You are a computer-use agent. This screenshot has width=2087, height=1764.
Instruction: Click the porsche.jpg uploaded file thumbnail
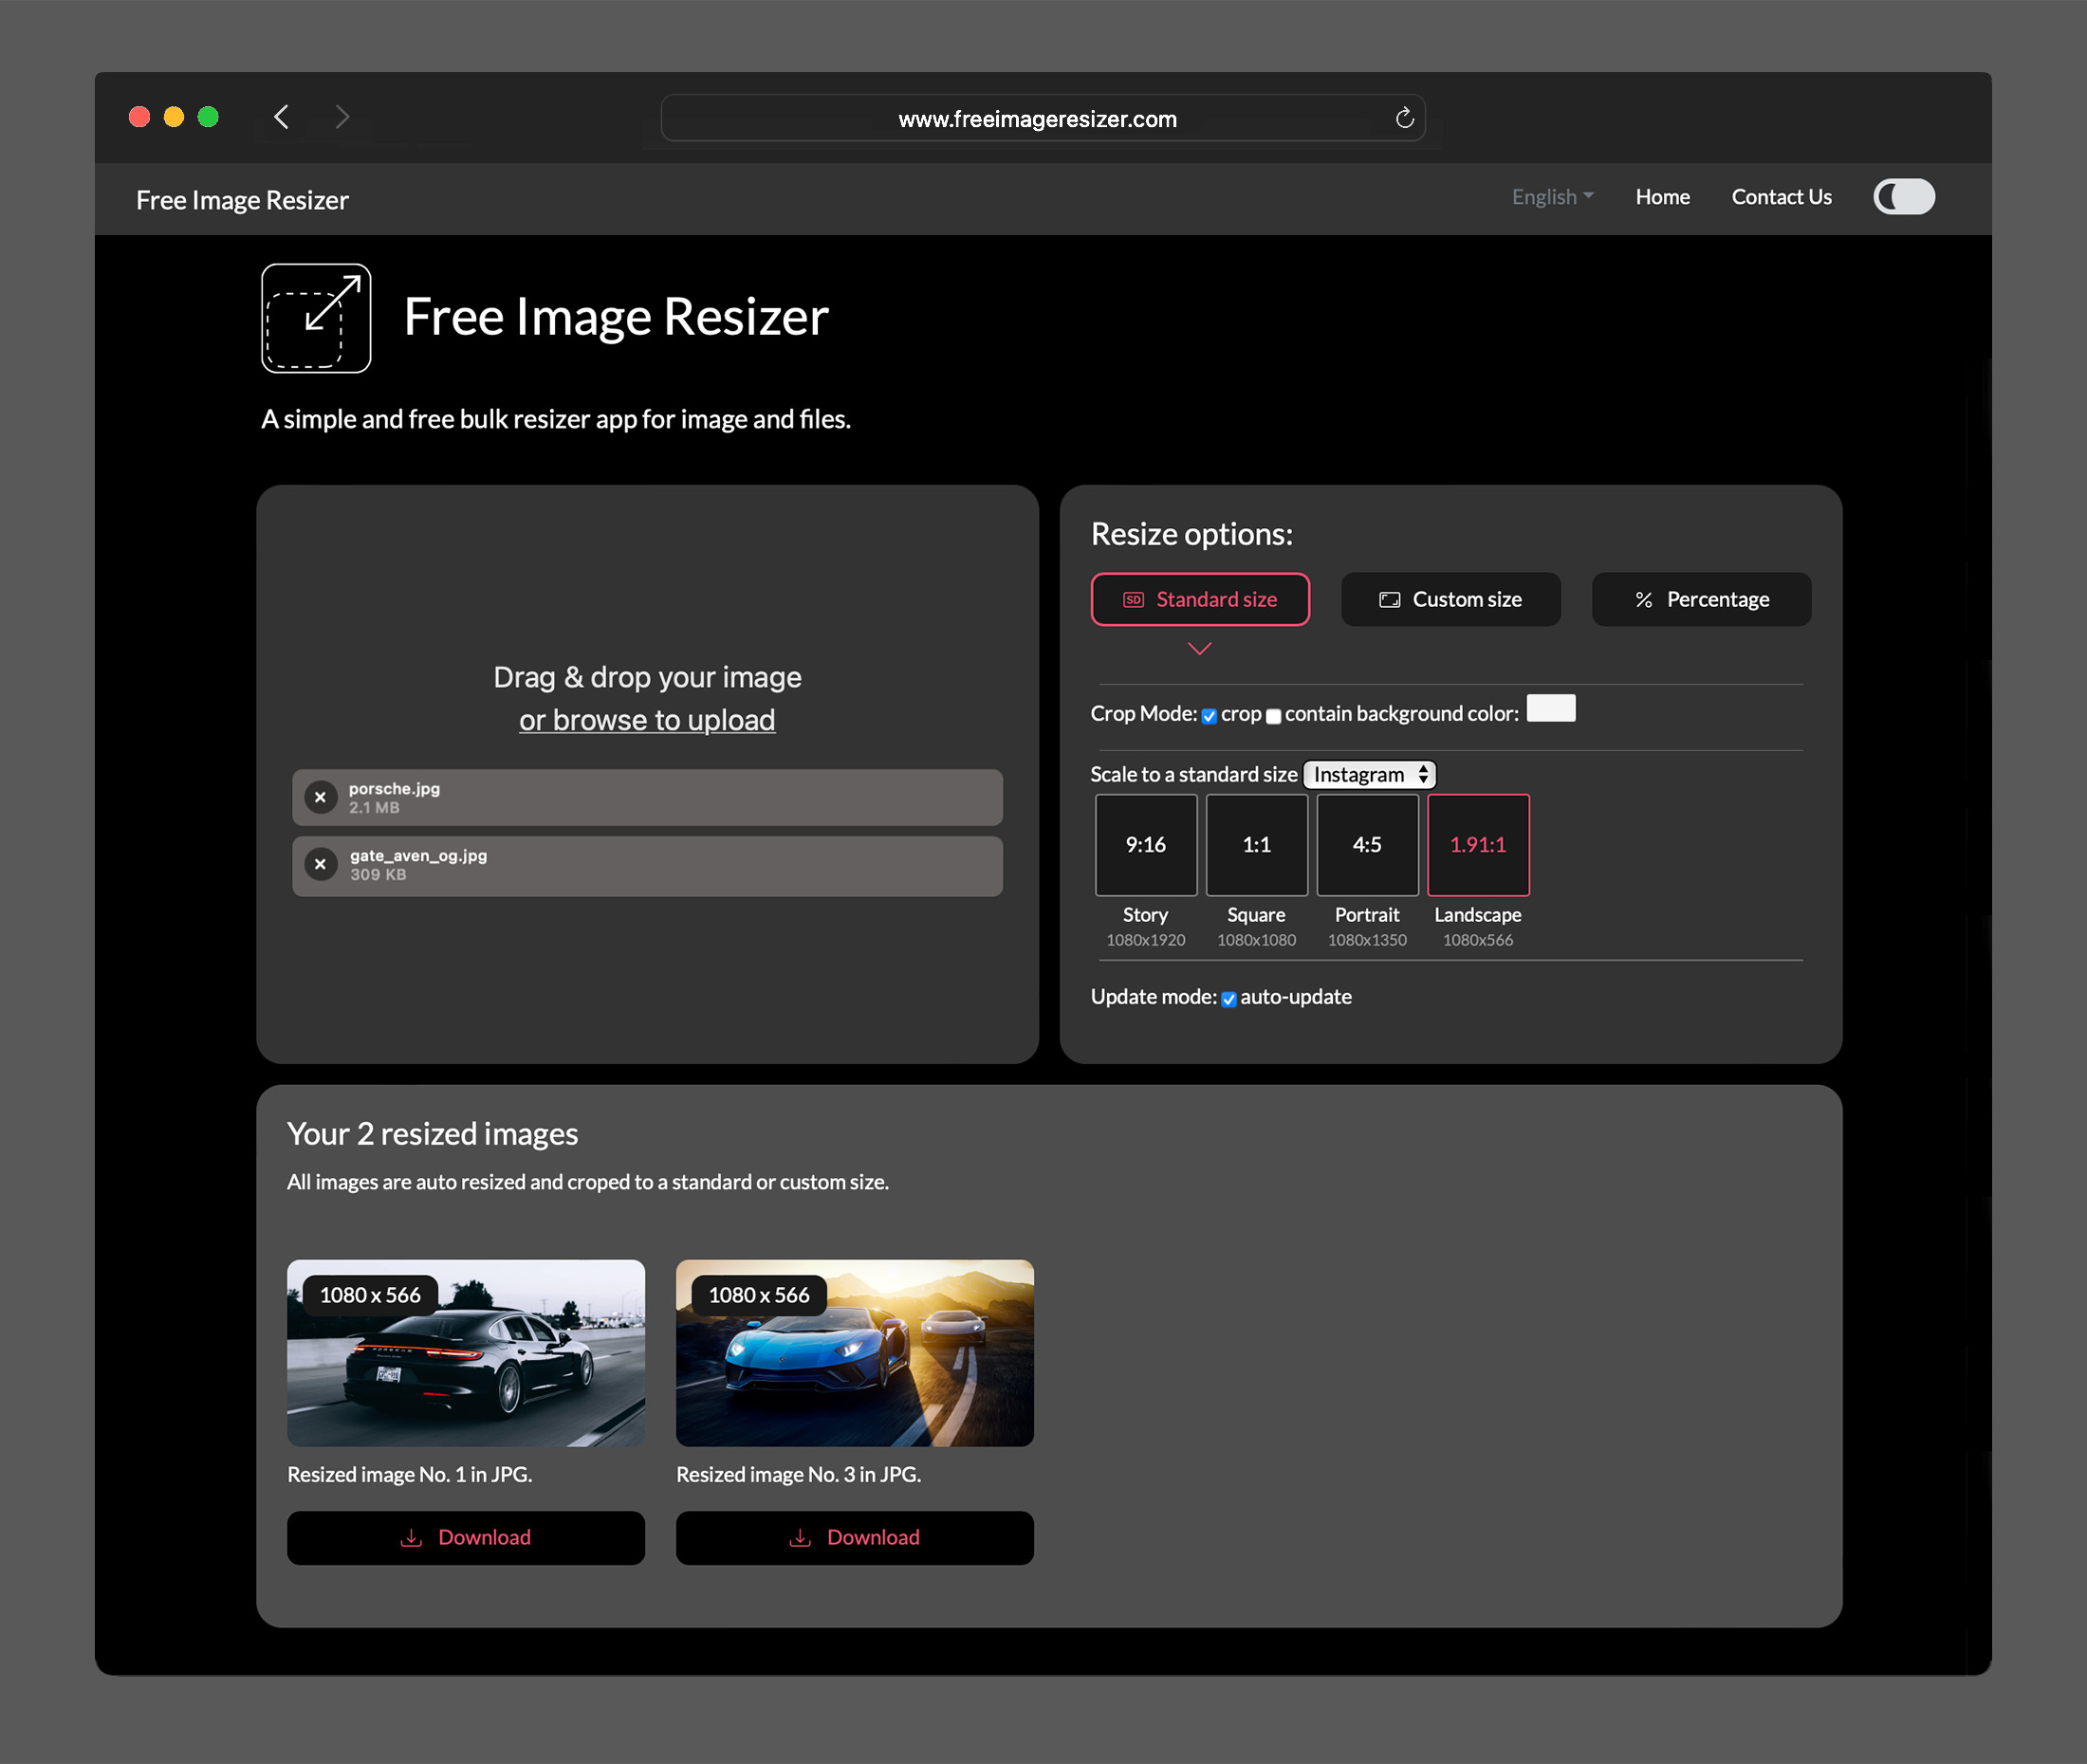tap(648, 797)
